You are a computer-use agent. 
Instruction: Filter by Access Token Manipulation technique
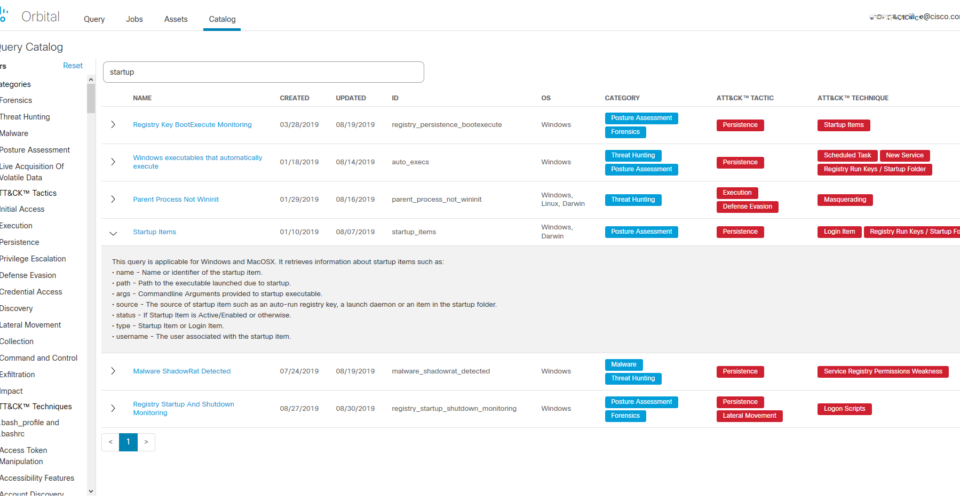23,456
